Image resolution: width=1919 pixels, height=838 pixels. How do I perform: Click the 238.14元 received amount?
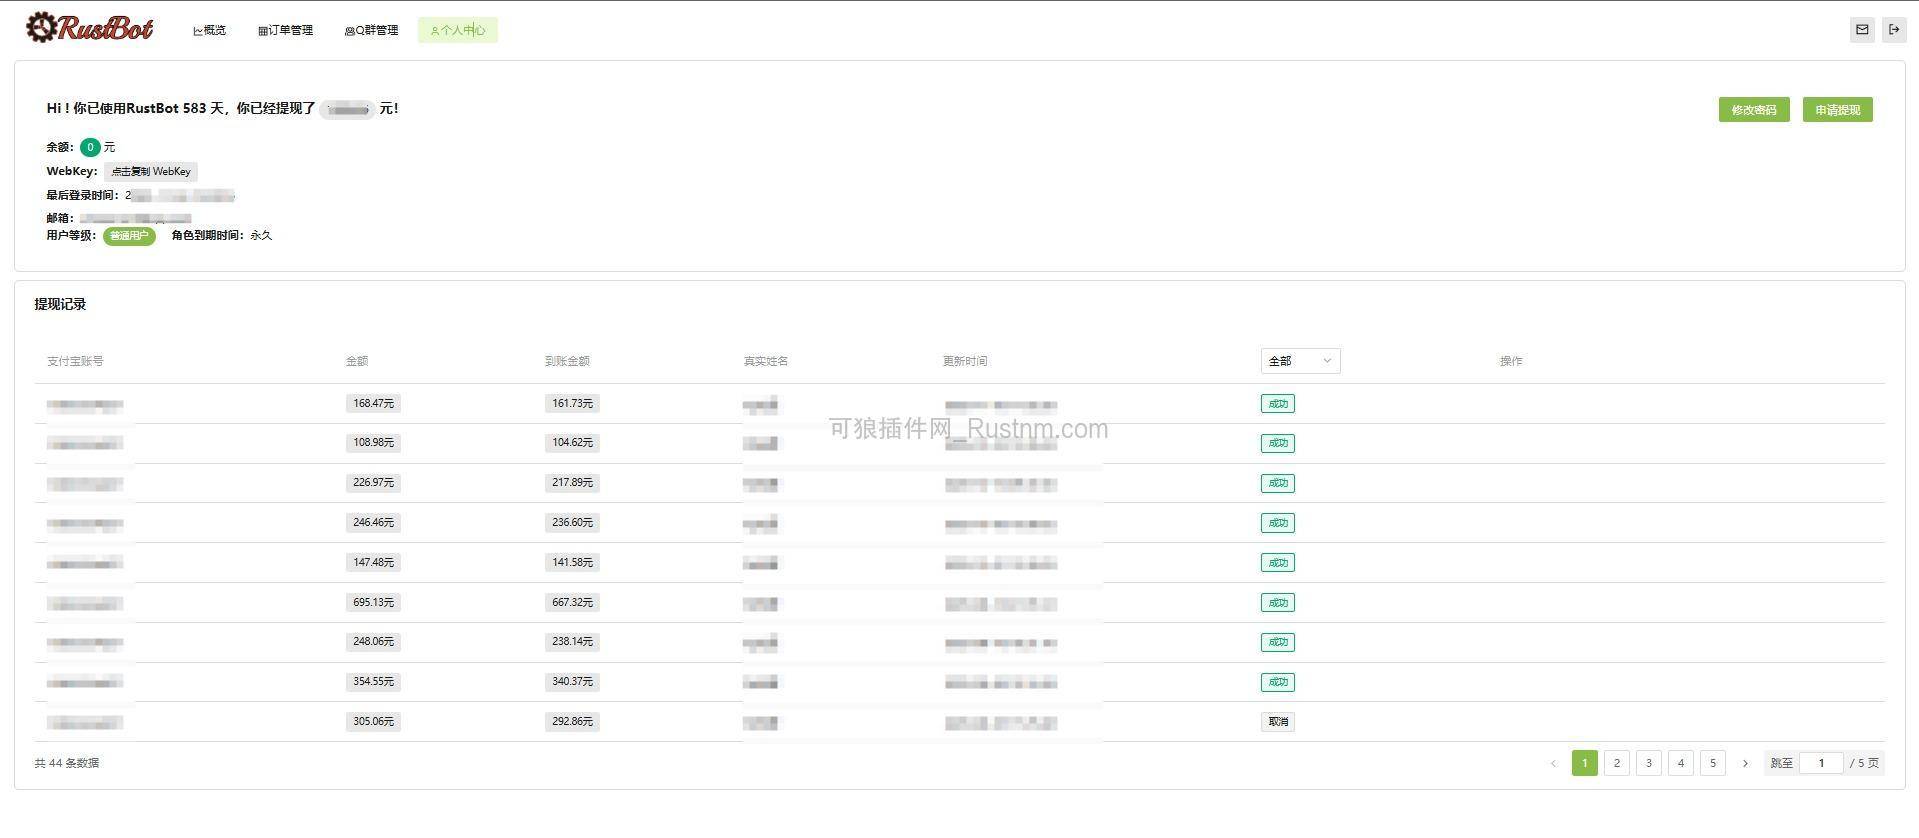[x=572, y=642]
